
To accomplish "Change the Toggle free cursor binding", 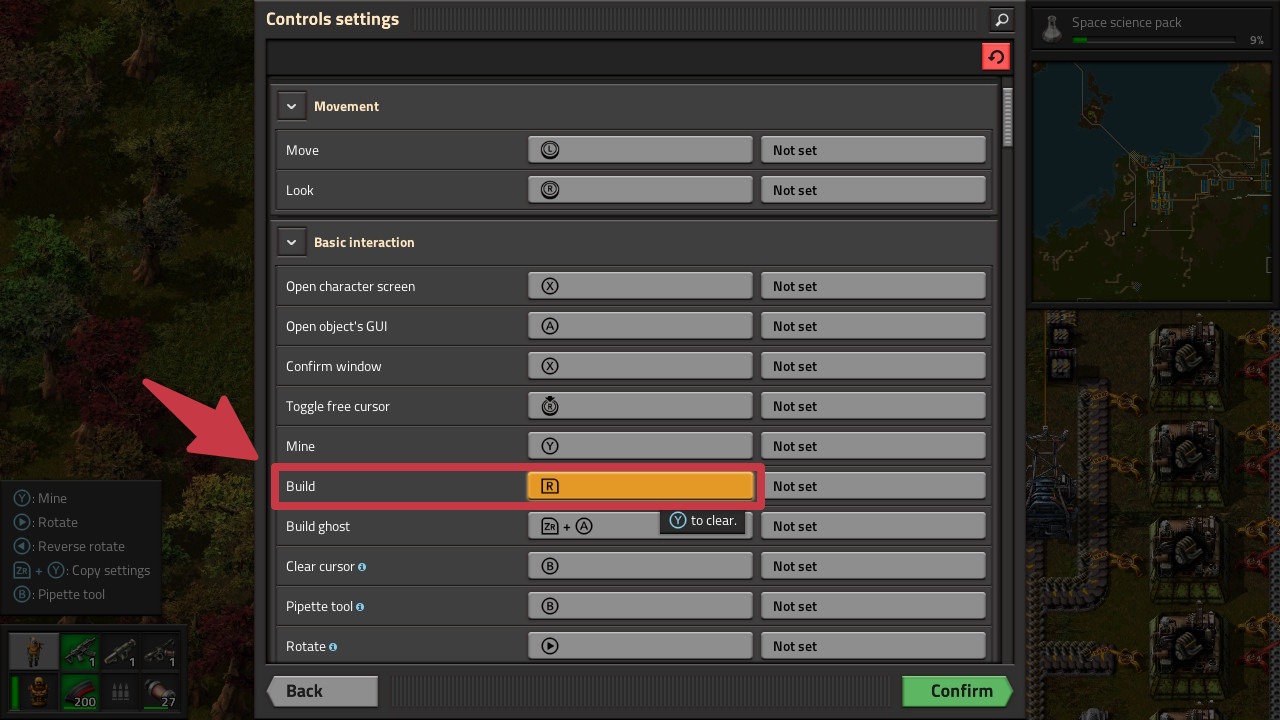I will point(640,406).
